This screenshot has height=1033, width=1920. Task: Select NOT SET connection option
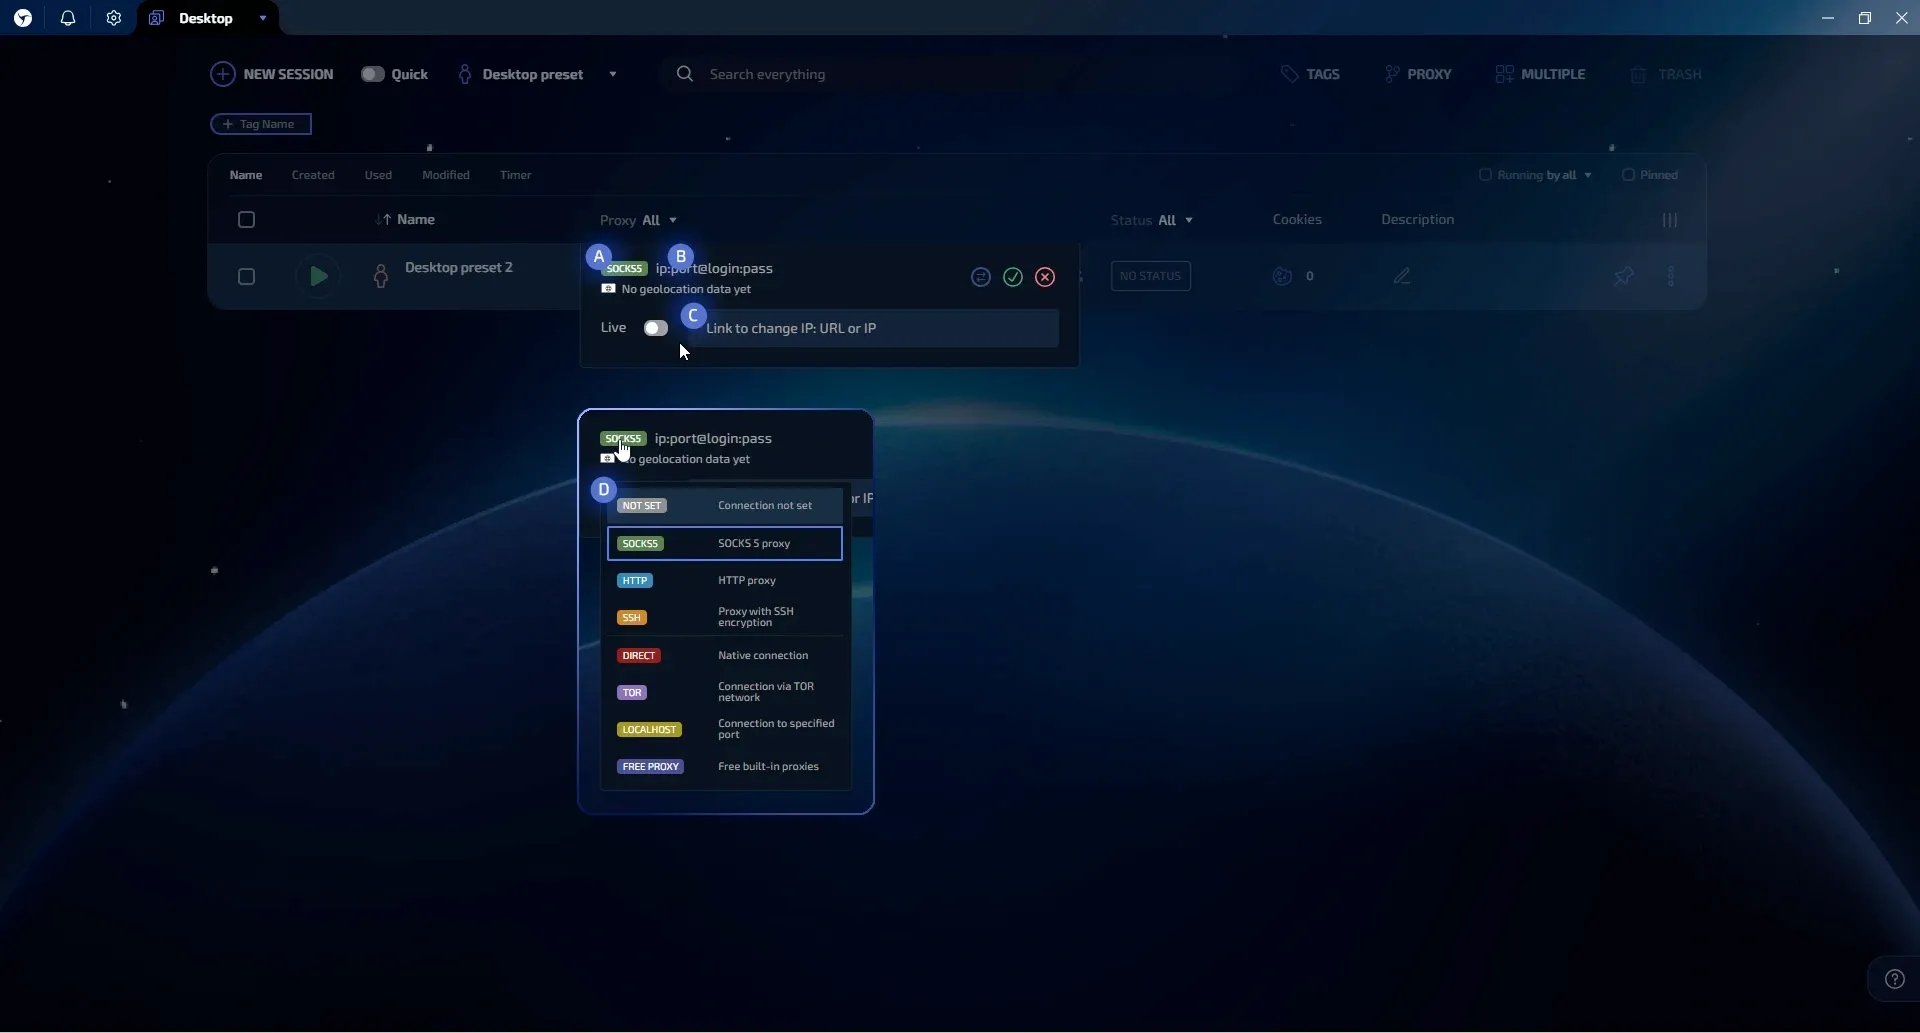click(x=725, y=506)
